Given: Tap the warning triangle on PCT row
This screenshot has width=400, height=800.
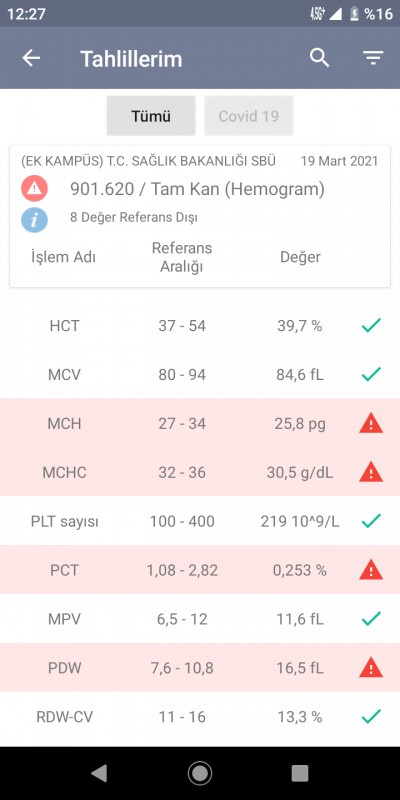Looking at the screenshot, I should coord(371,570).
